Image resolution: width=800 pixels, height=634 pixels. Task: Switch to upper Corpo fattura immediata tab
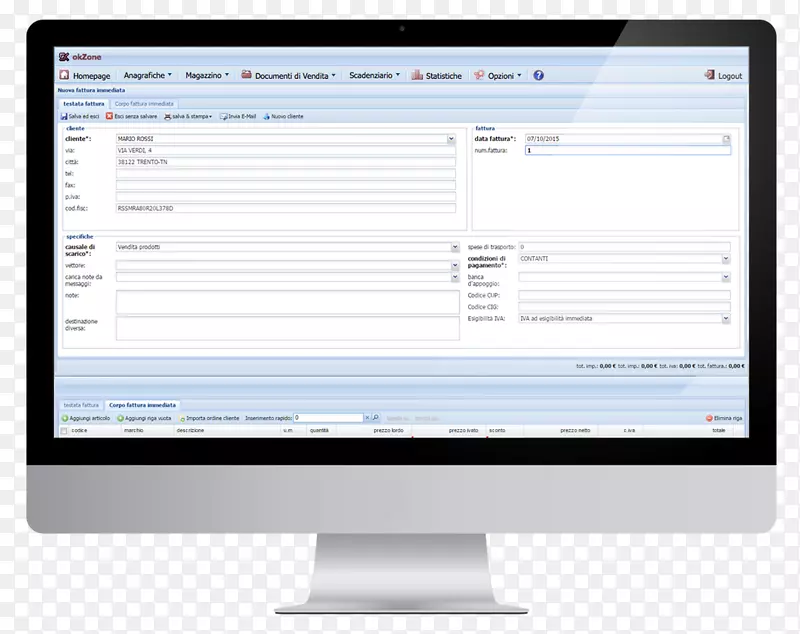point(144,104)
